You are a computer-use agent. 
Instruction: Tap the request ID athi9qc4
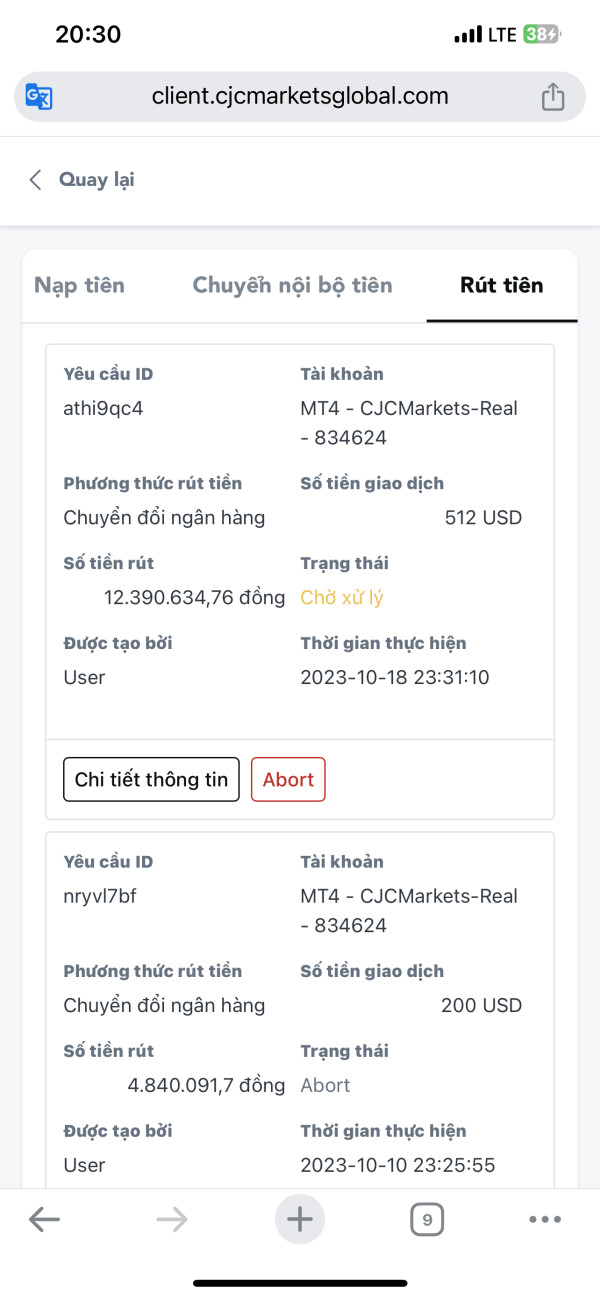[x=104, y=408]
